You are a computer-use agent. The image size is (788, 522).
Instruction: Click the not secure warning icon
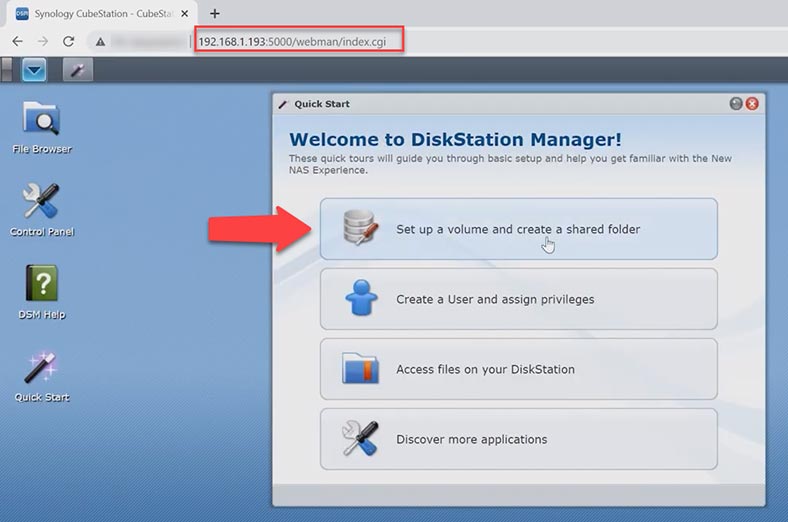(101, 42)
